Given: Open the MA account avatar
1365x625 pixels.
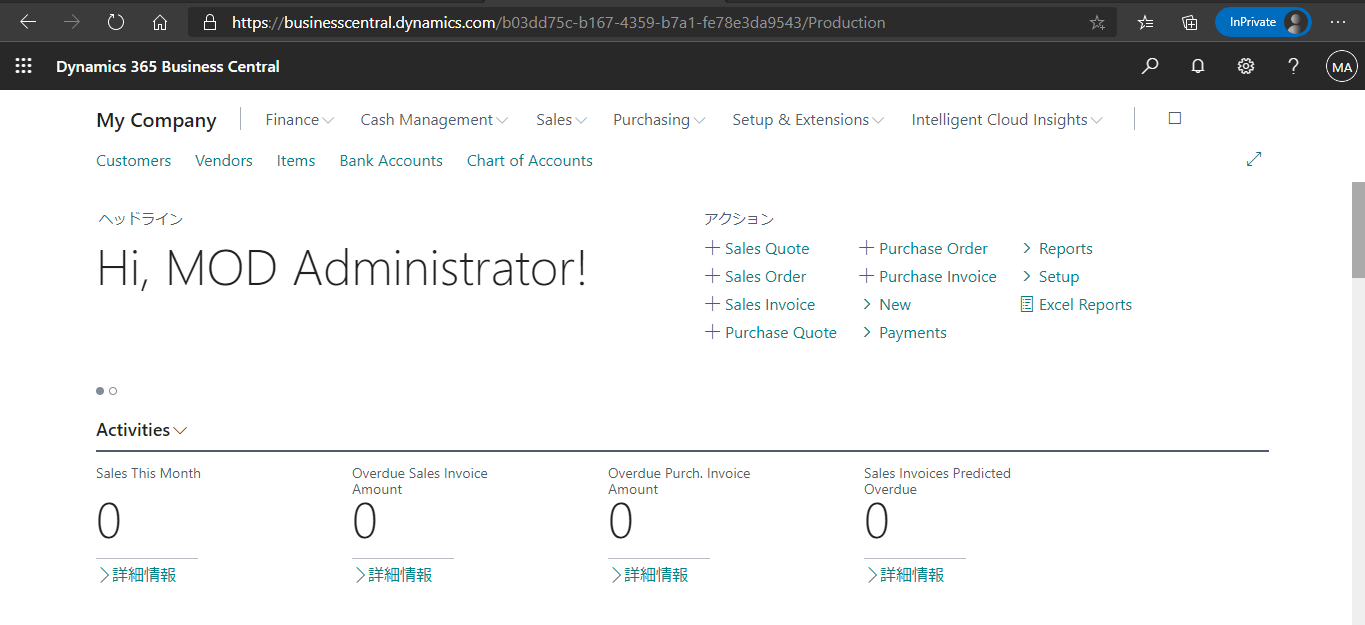Looking at the screenshot, I should click(1341, 66).
